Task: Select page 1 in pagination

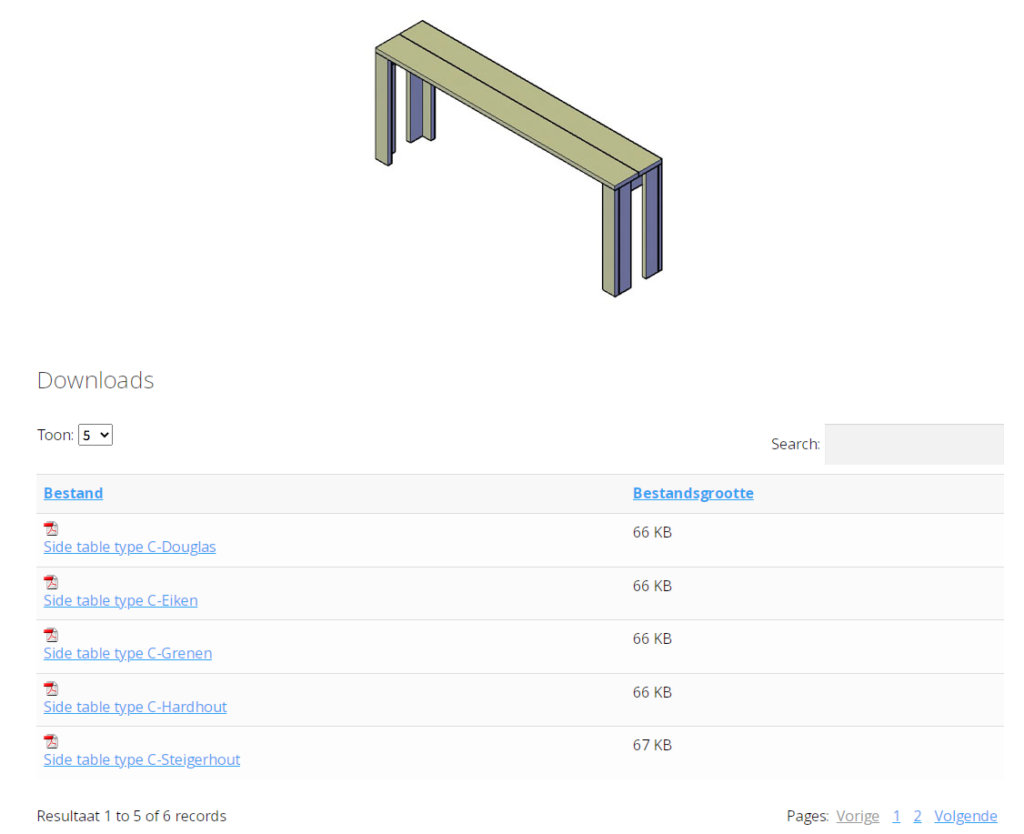Action: point(896,816)
